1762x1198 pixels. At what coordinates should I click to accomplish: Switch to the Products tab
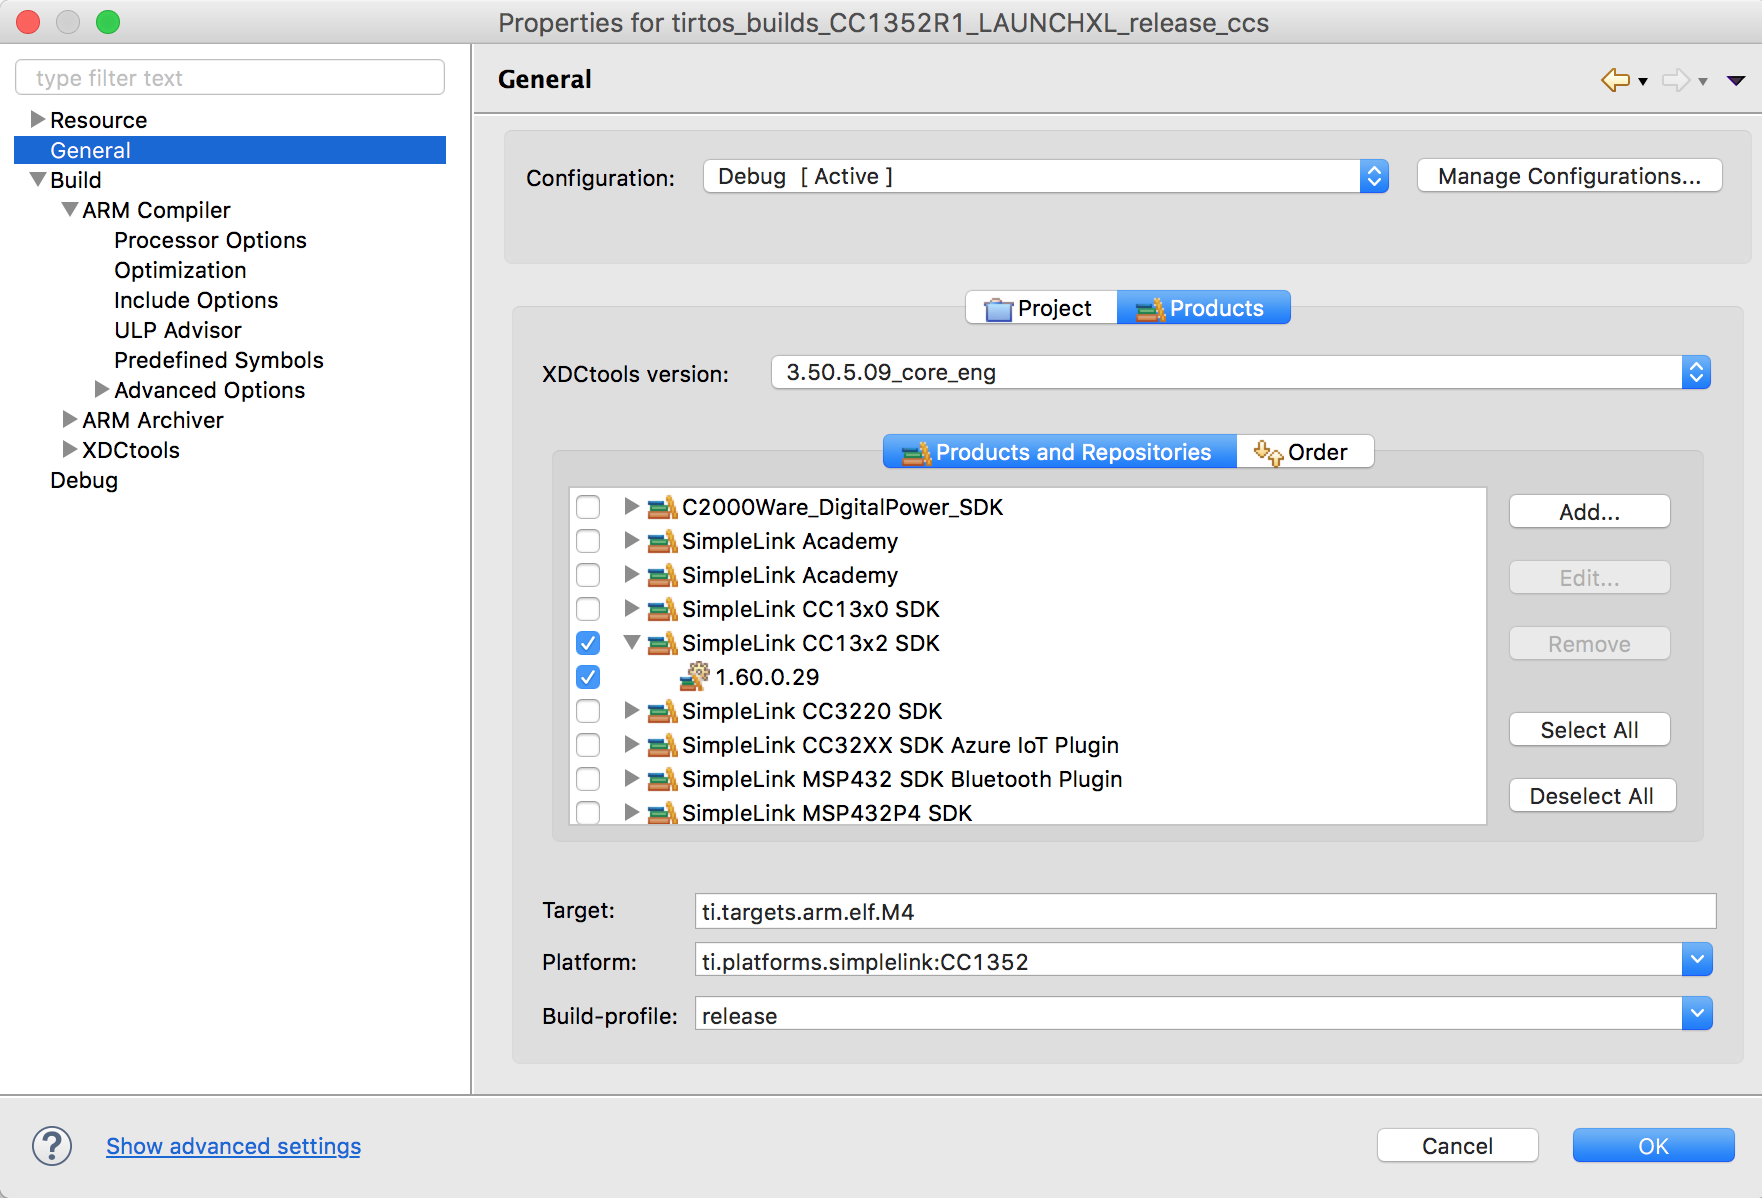(x=1204, y=308)
